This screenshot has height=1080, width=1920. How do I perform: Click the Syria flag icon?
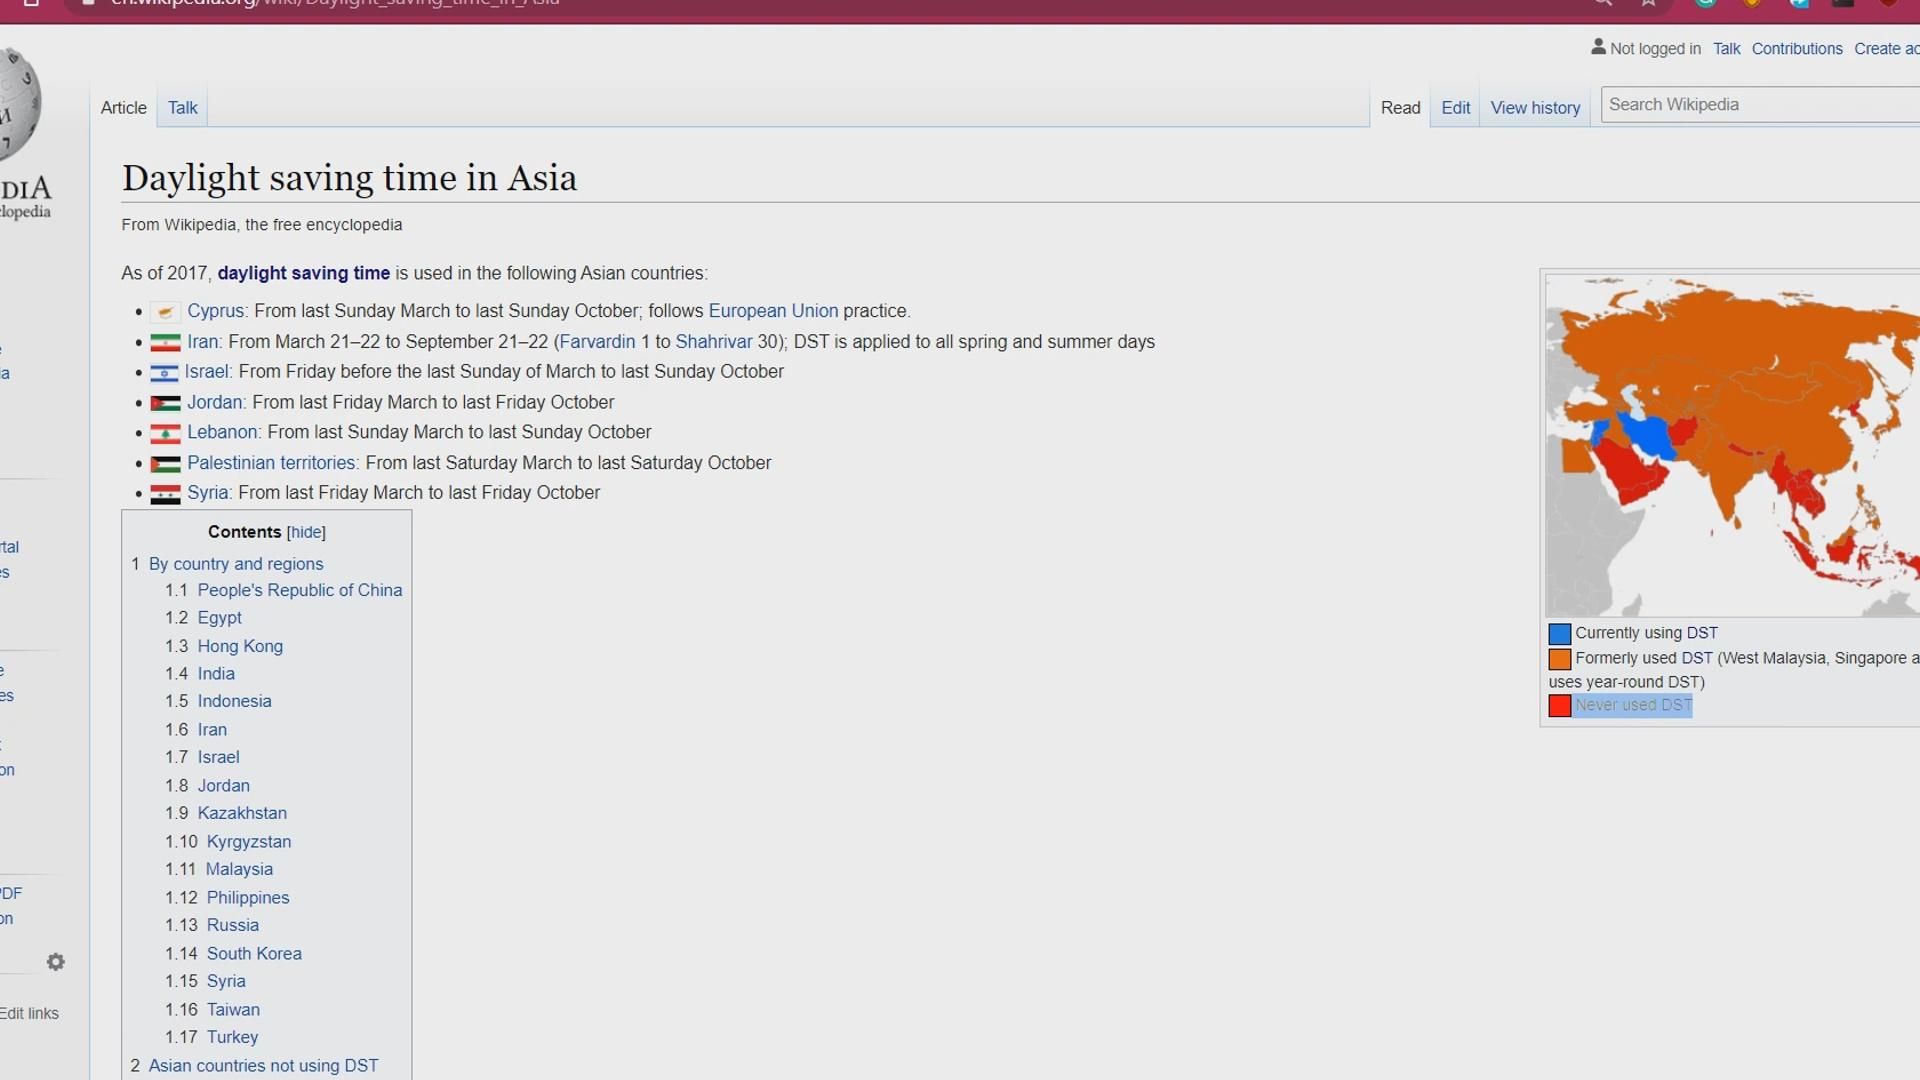point(165,494)
